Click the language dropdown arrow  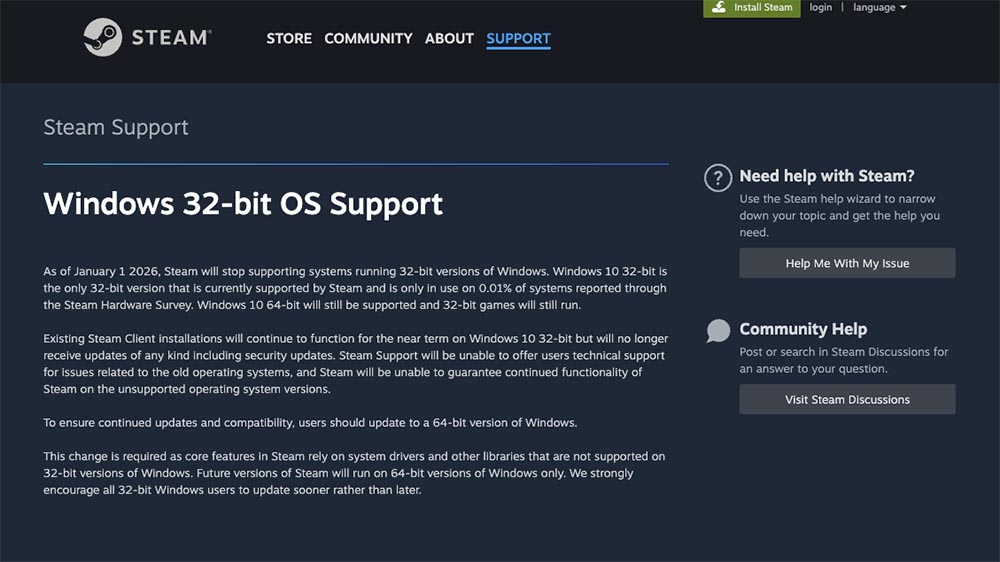(903, 8)
